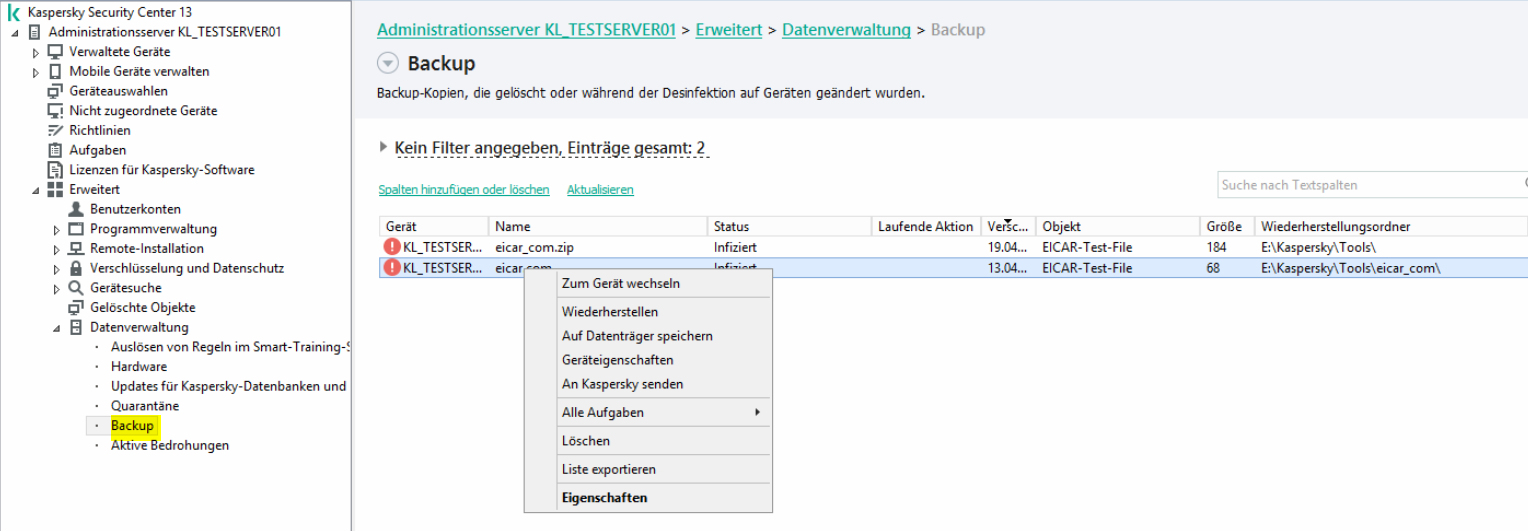Open Quarantäne in the tree
The height and width of the screenshot is (531, 1528).
point(145,406)
